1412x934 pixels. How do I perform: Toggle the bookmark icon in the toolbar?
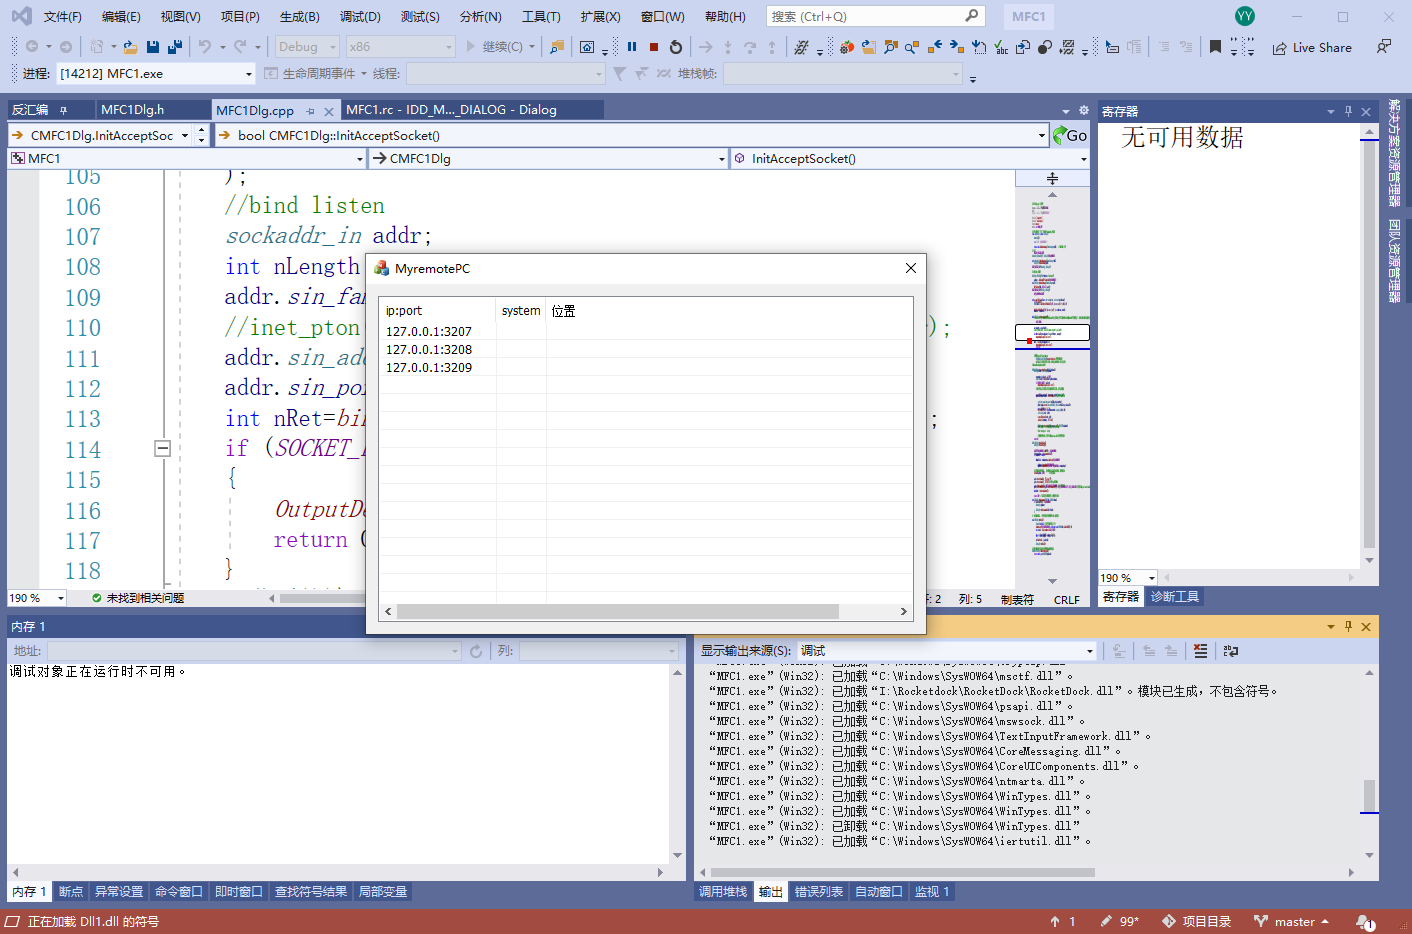coord(1215,47)
